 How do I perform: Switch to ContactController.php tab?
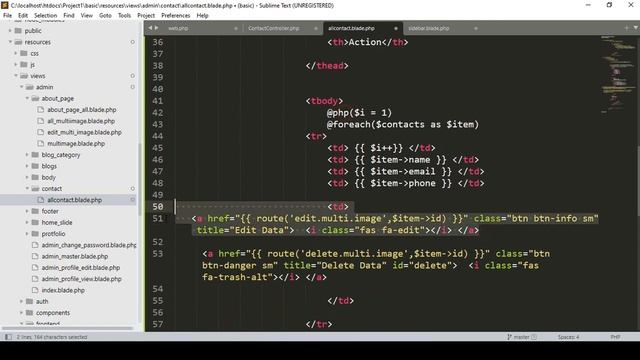pos(273,29)
